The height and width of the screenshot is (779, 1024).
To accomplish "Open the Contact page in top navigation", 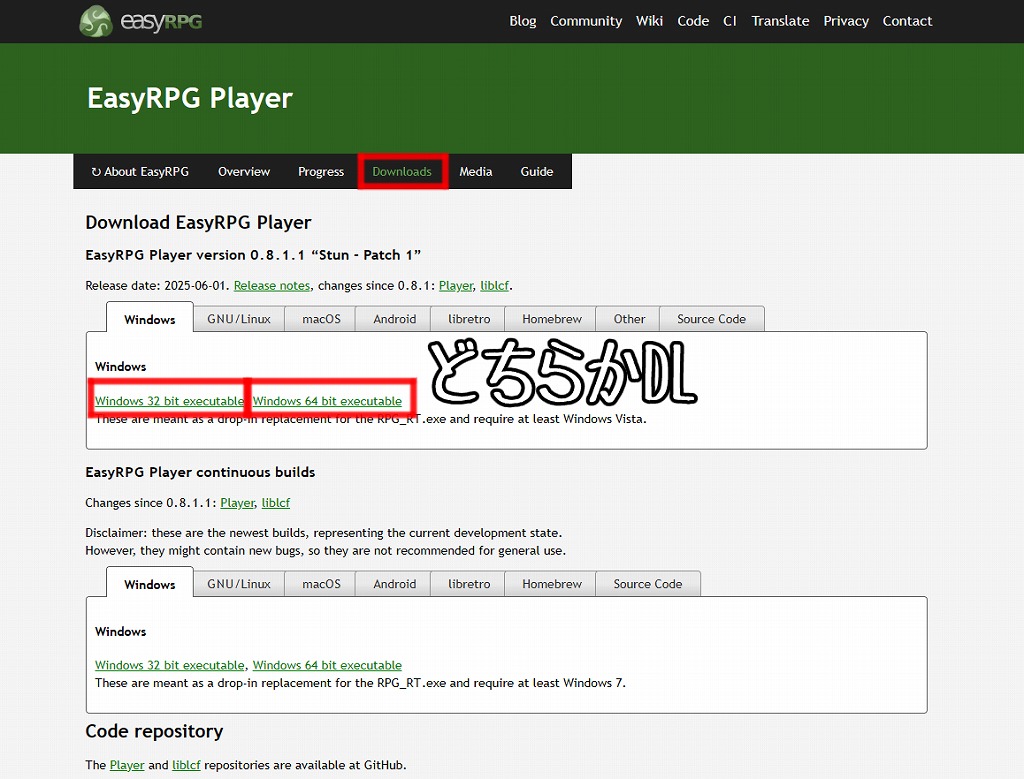I will click(907, 21).
